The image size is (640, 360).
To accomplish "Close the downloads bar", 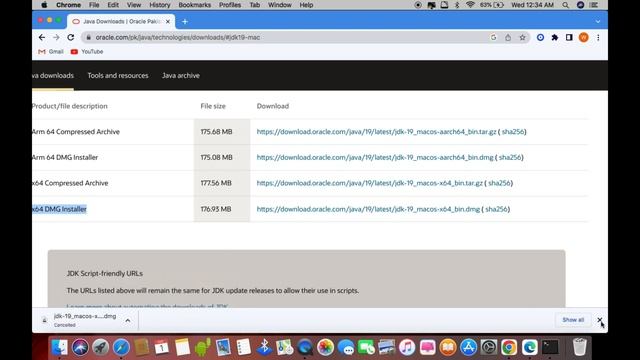I will 600,320.
